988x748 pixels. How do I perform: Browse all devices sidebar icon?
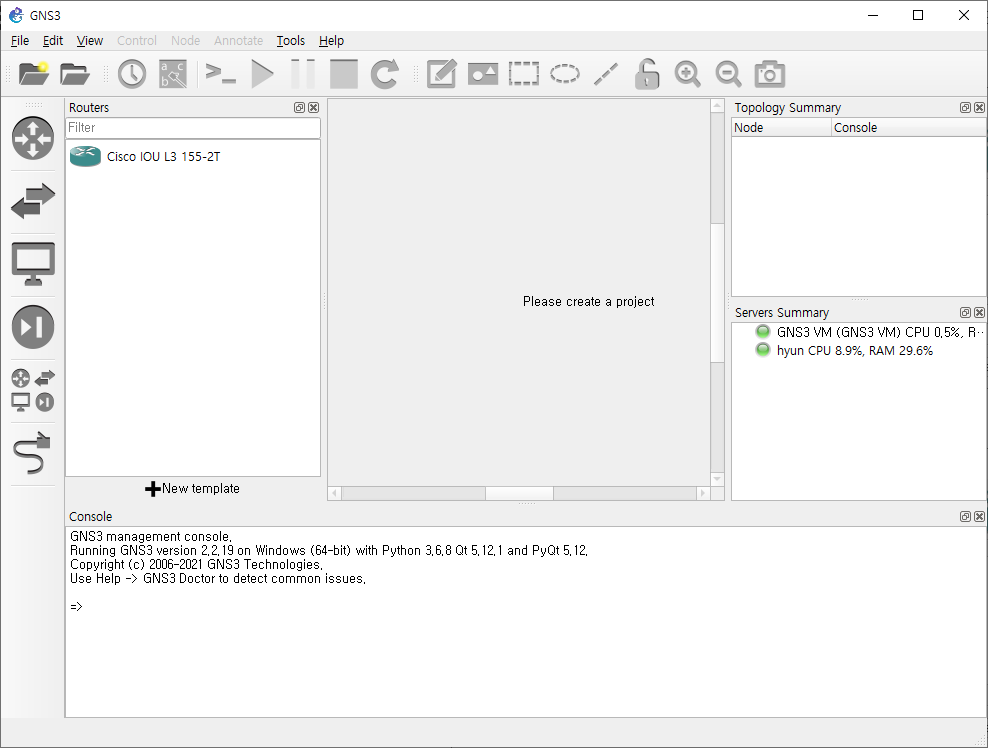coord(33,390)
